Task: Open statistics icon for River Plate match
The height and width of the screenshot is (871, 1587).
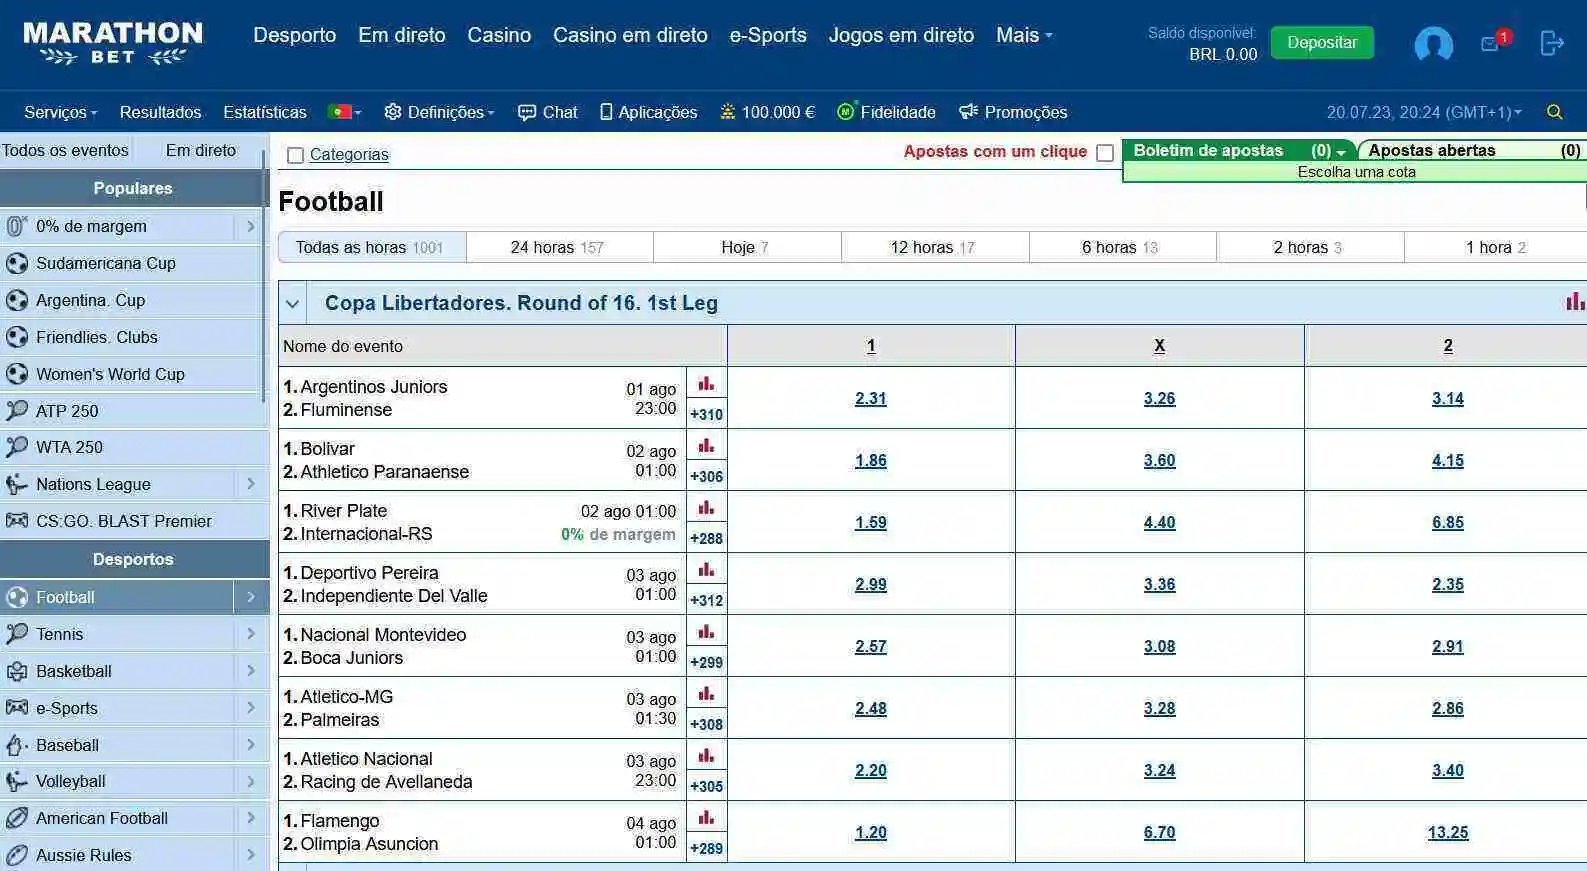Action: [706, 507]
